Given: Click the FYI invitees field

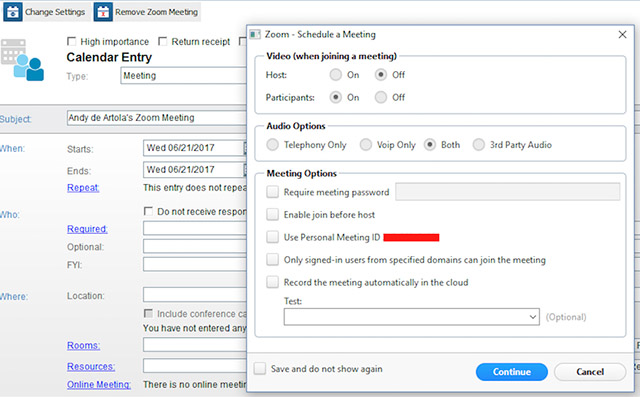Looking at the screenshot, I should click(195, 264).
